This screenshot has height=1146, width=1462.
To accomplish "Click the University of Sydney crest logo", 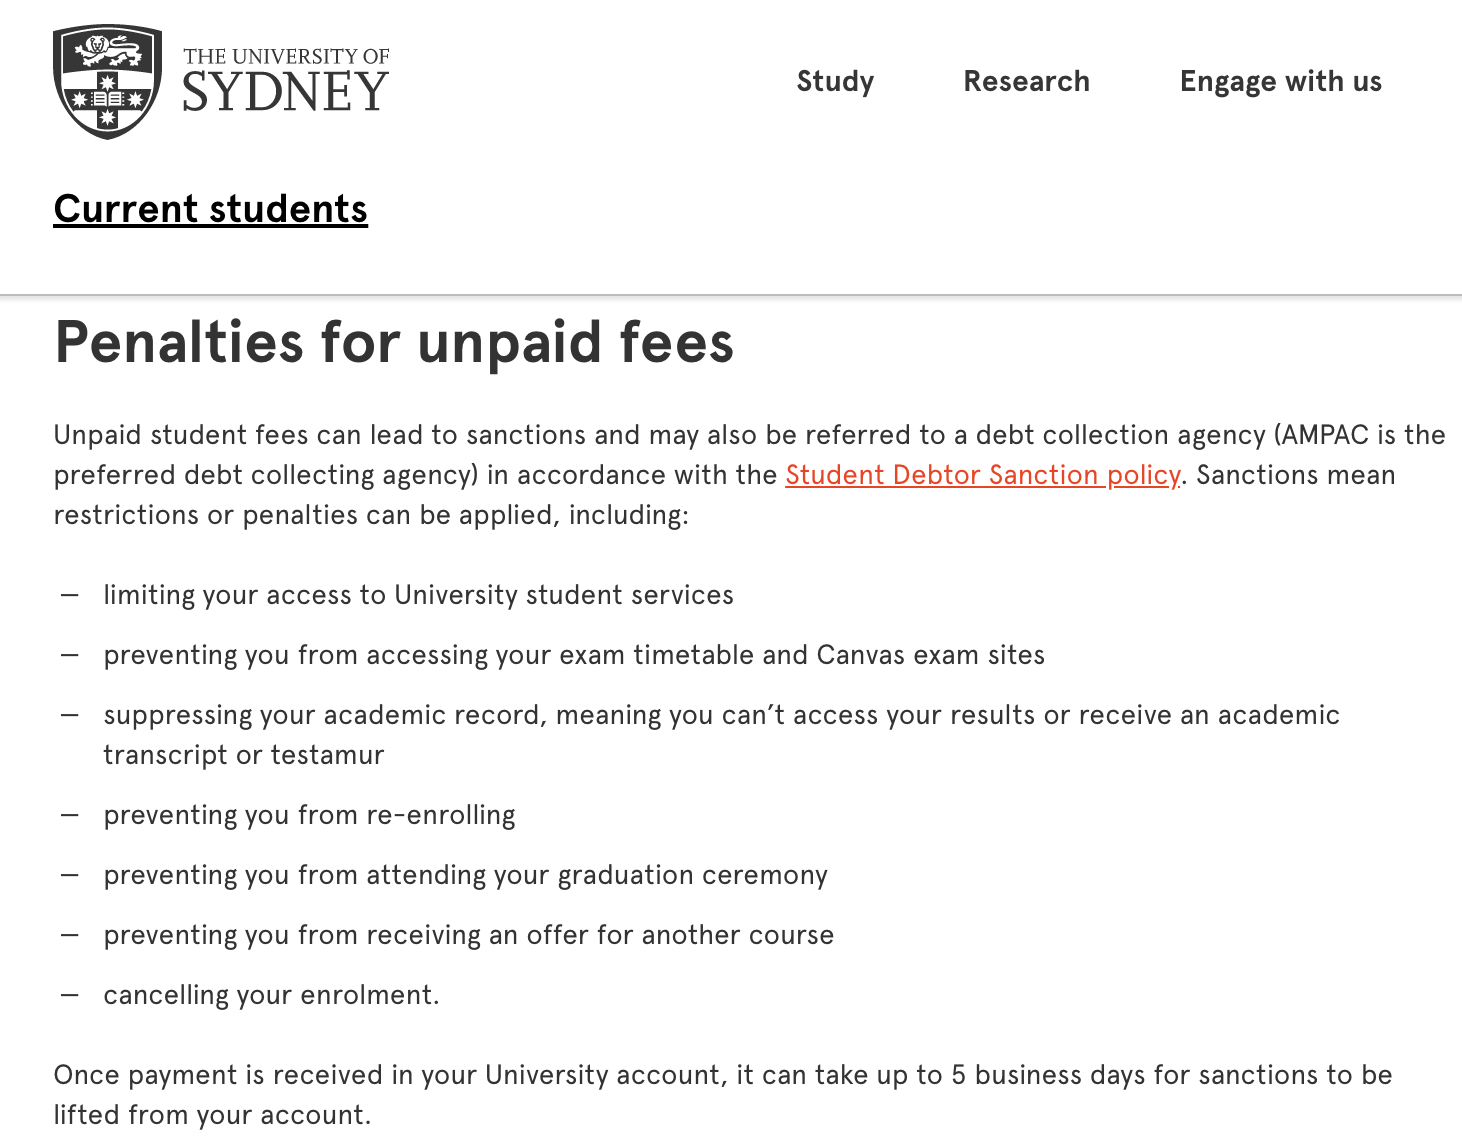I will (x=107, y=82).
